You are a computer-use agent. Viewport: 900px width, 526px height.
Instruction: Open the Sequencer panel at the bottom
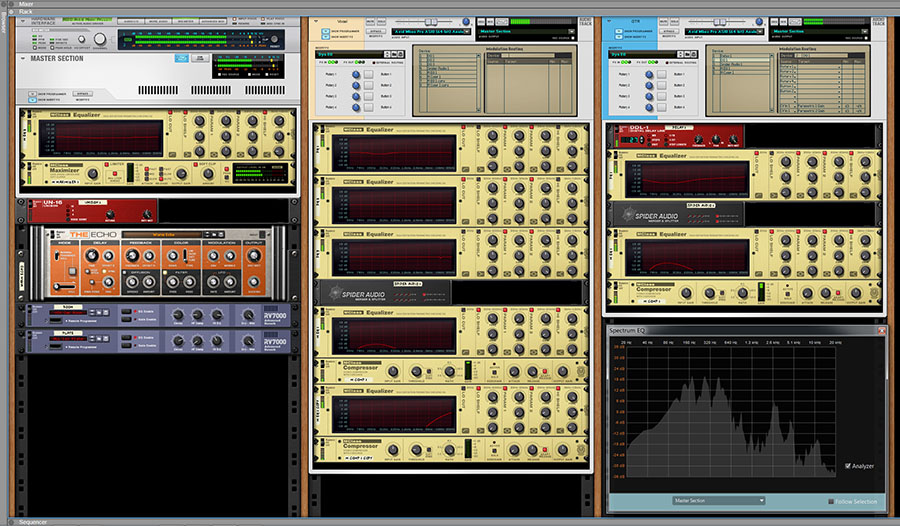36,521
